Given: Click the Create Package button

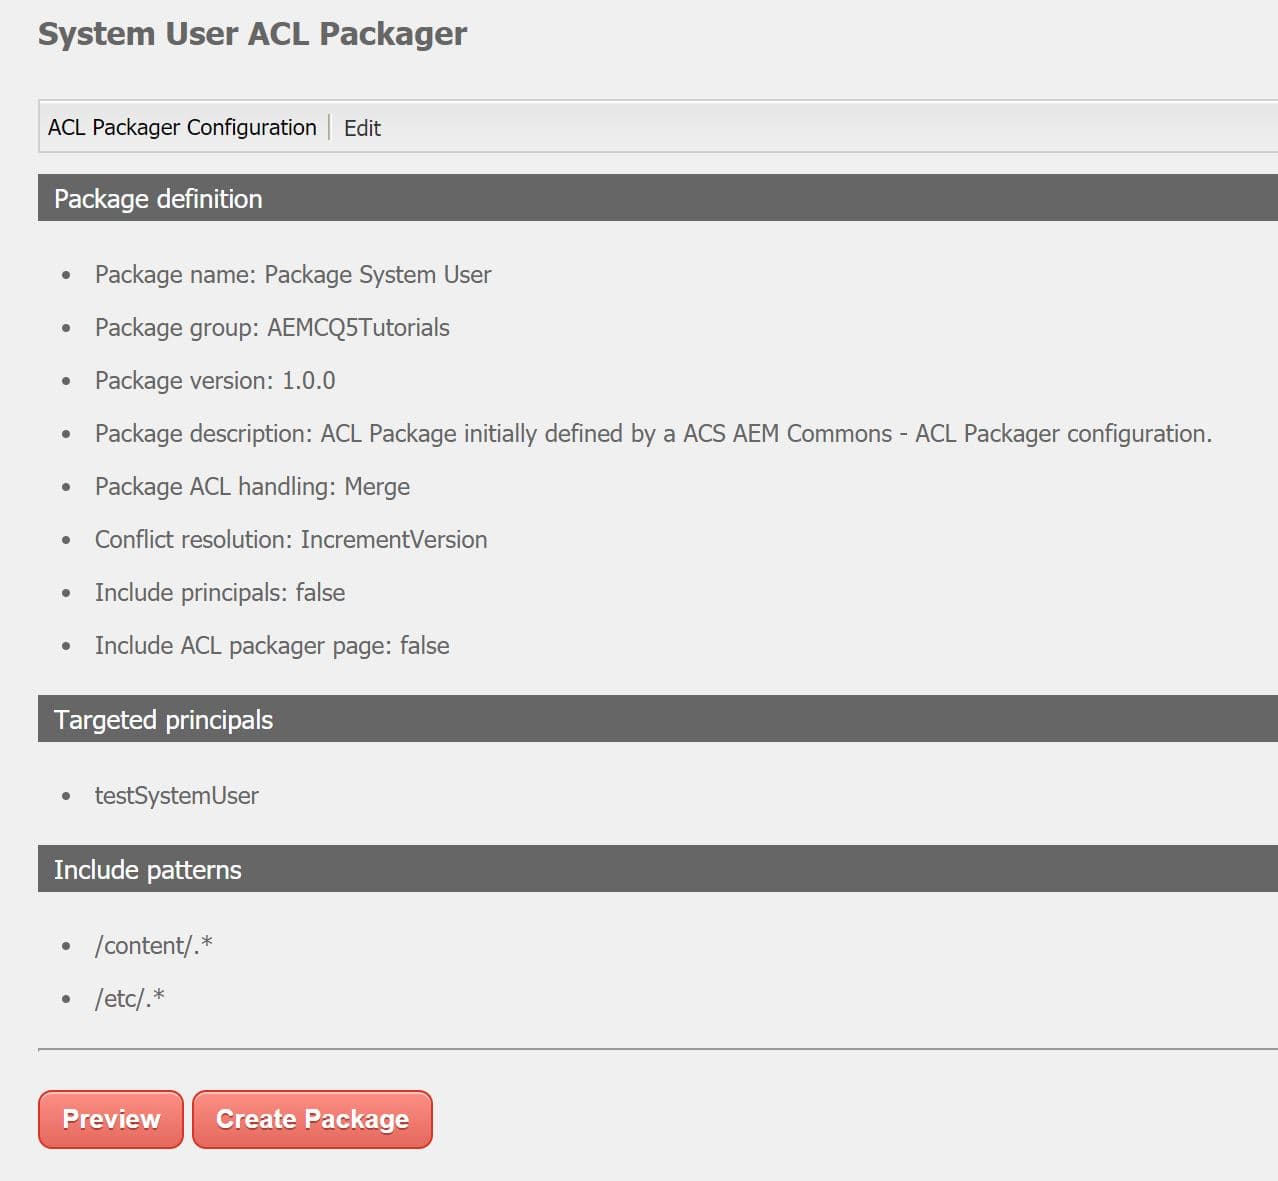Looking at the screenshot, I should (312, 1119).
